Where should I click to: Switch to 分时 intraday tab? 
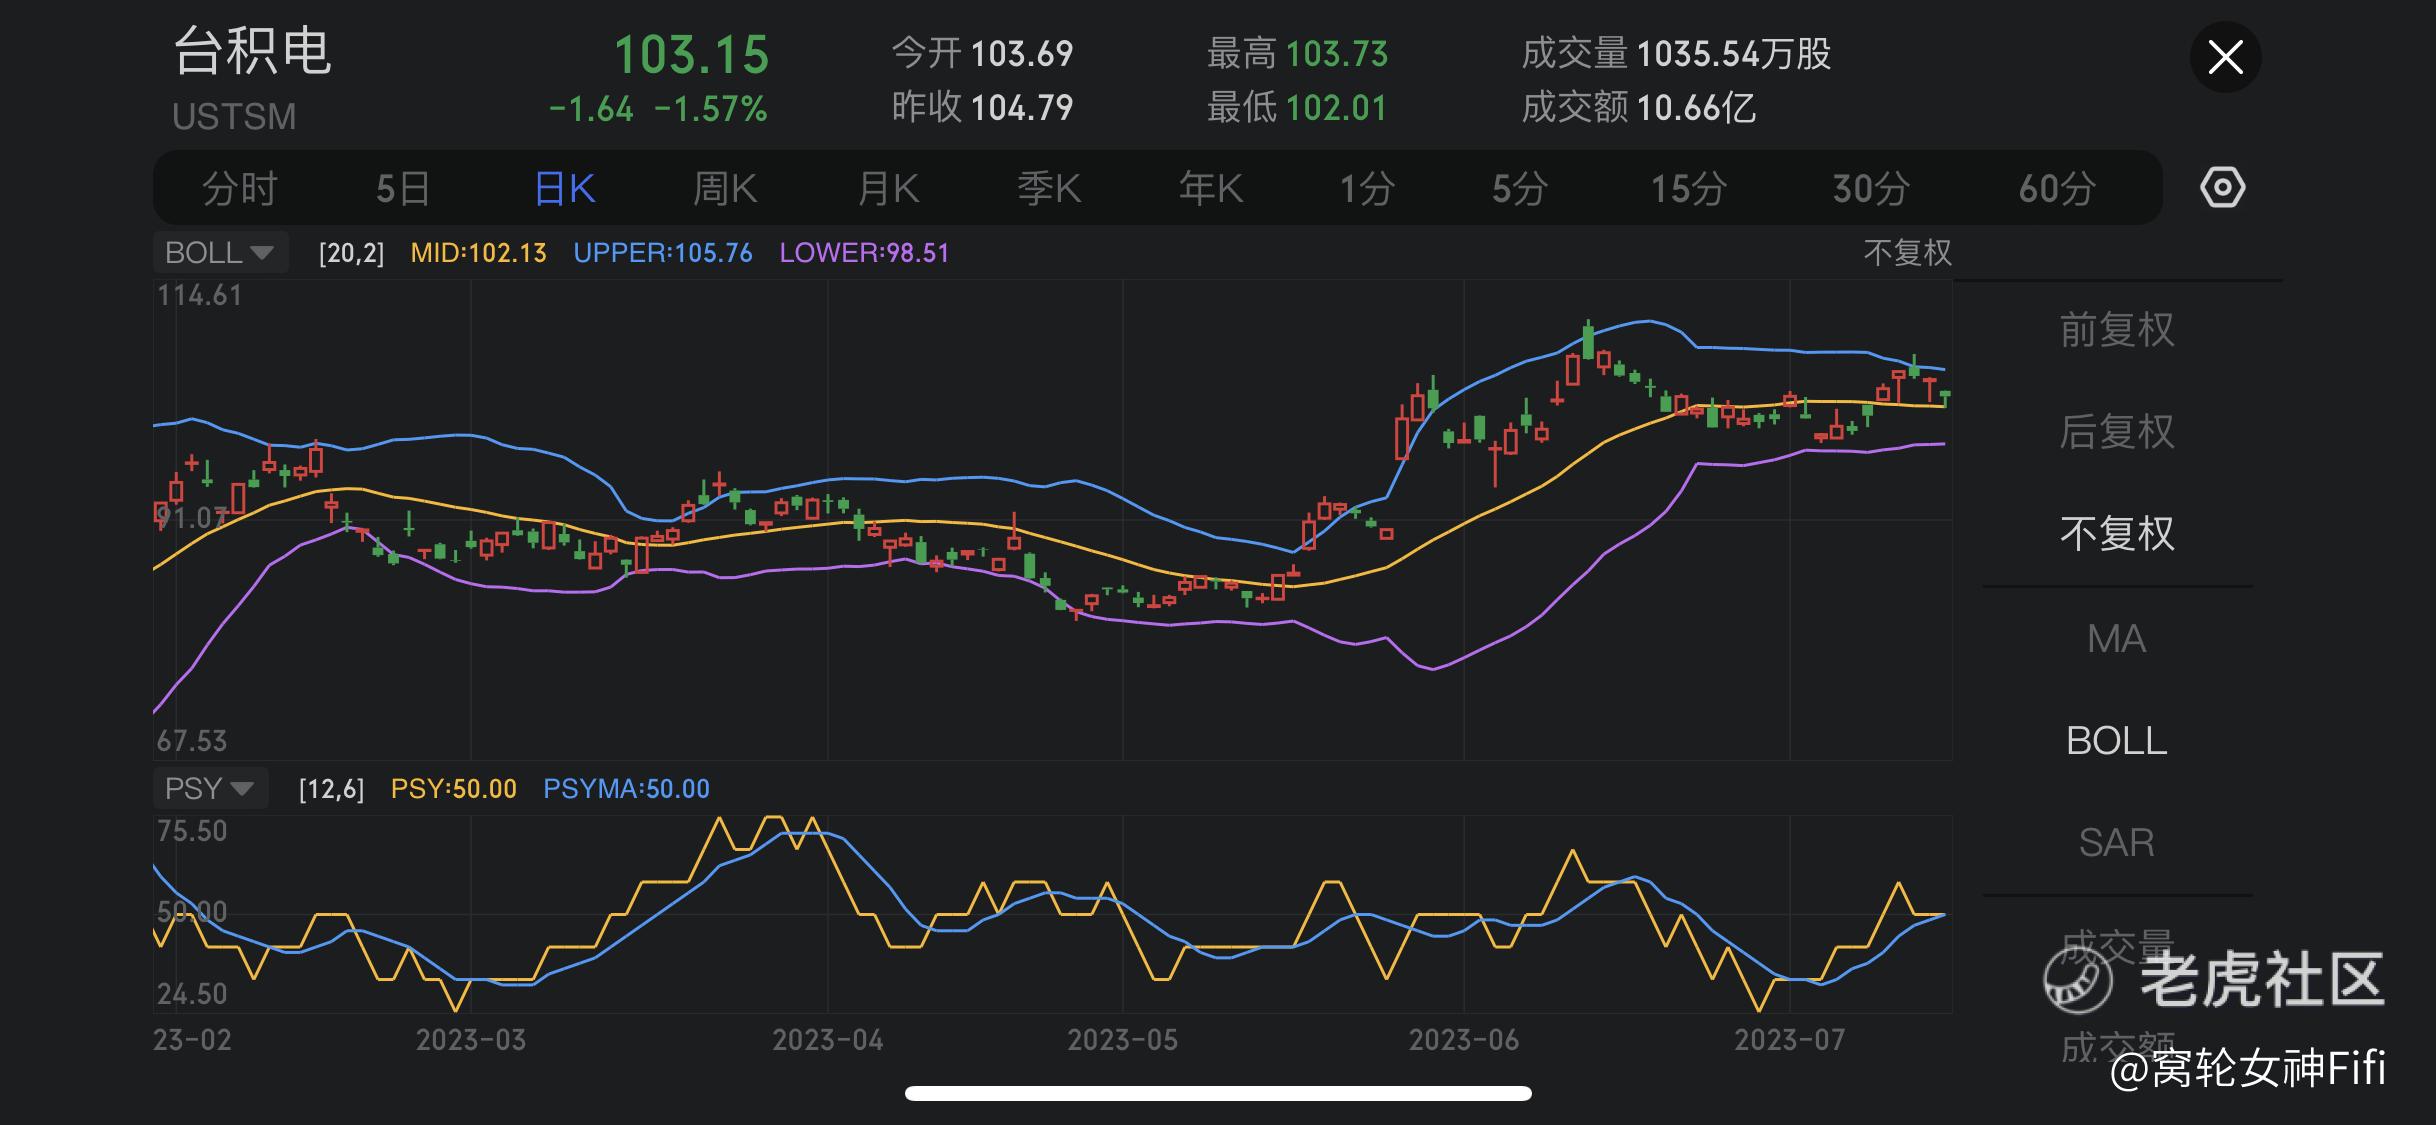click(x=239, y=188)
